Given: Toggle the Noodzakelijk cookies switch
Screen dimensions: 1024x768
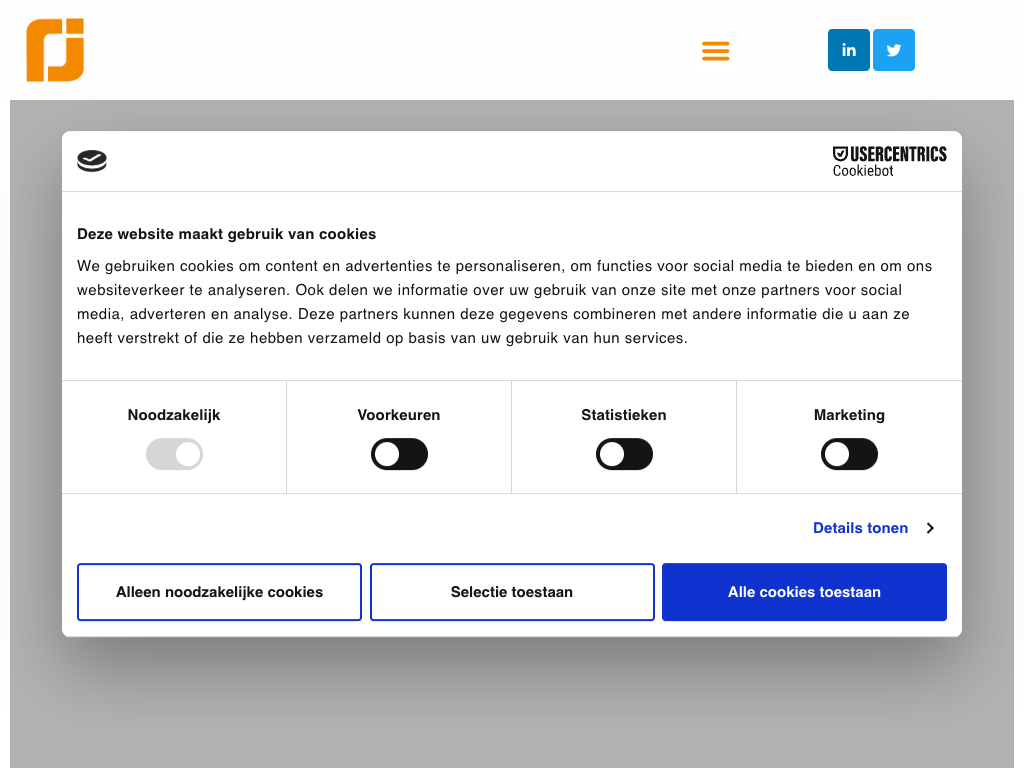Looking at the screenshot, I should pyautogui.click(x=174, y=455).
